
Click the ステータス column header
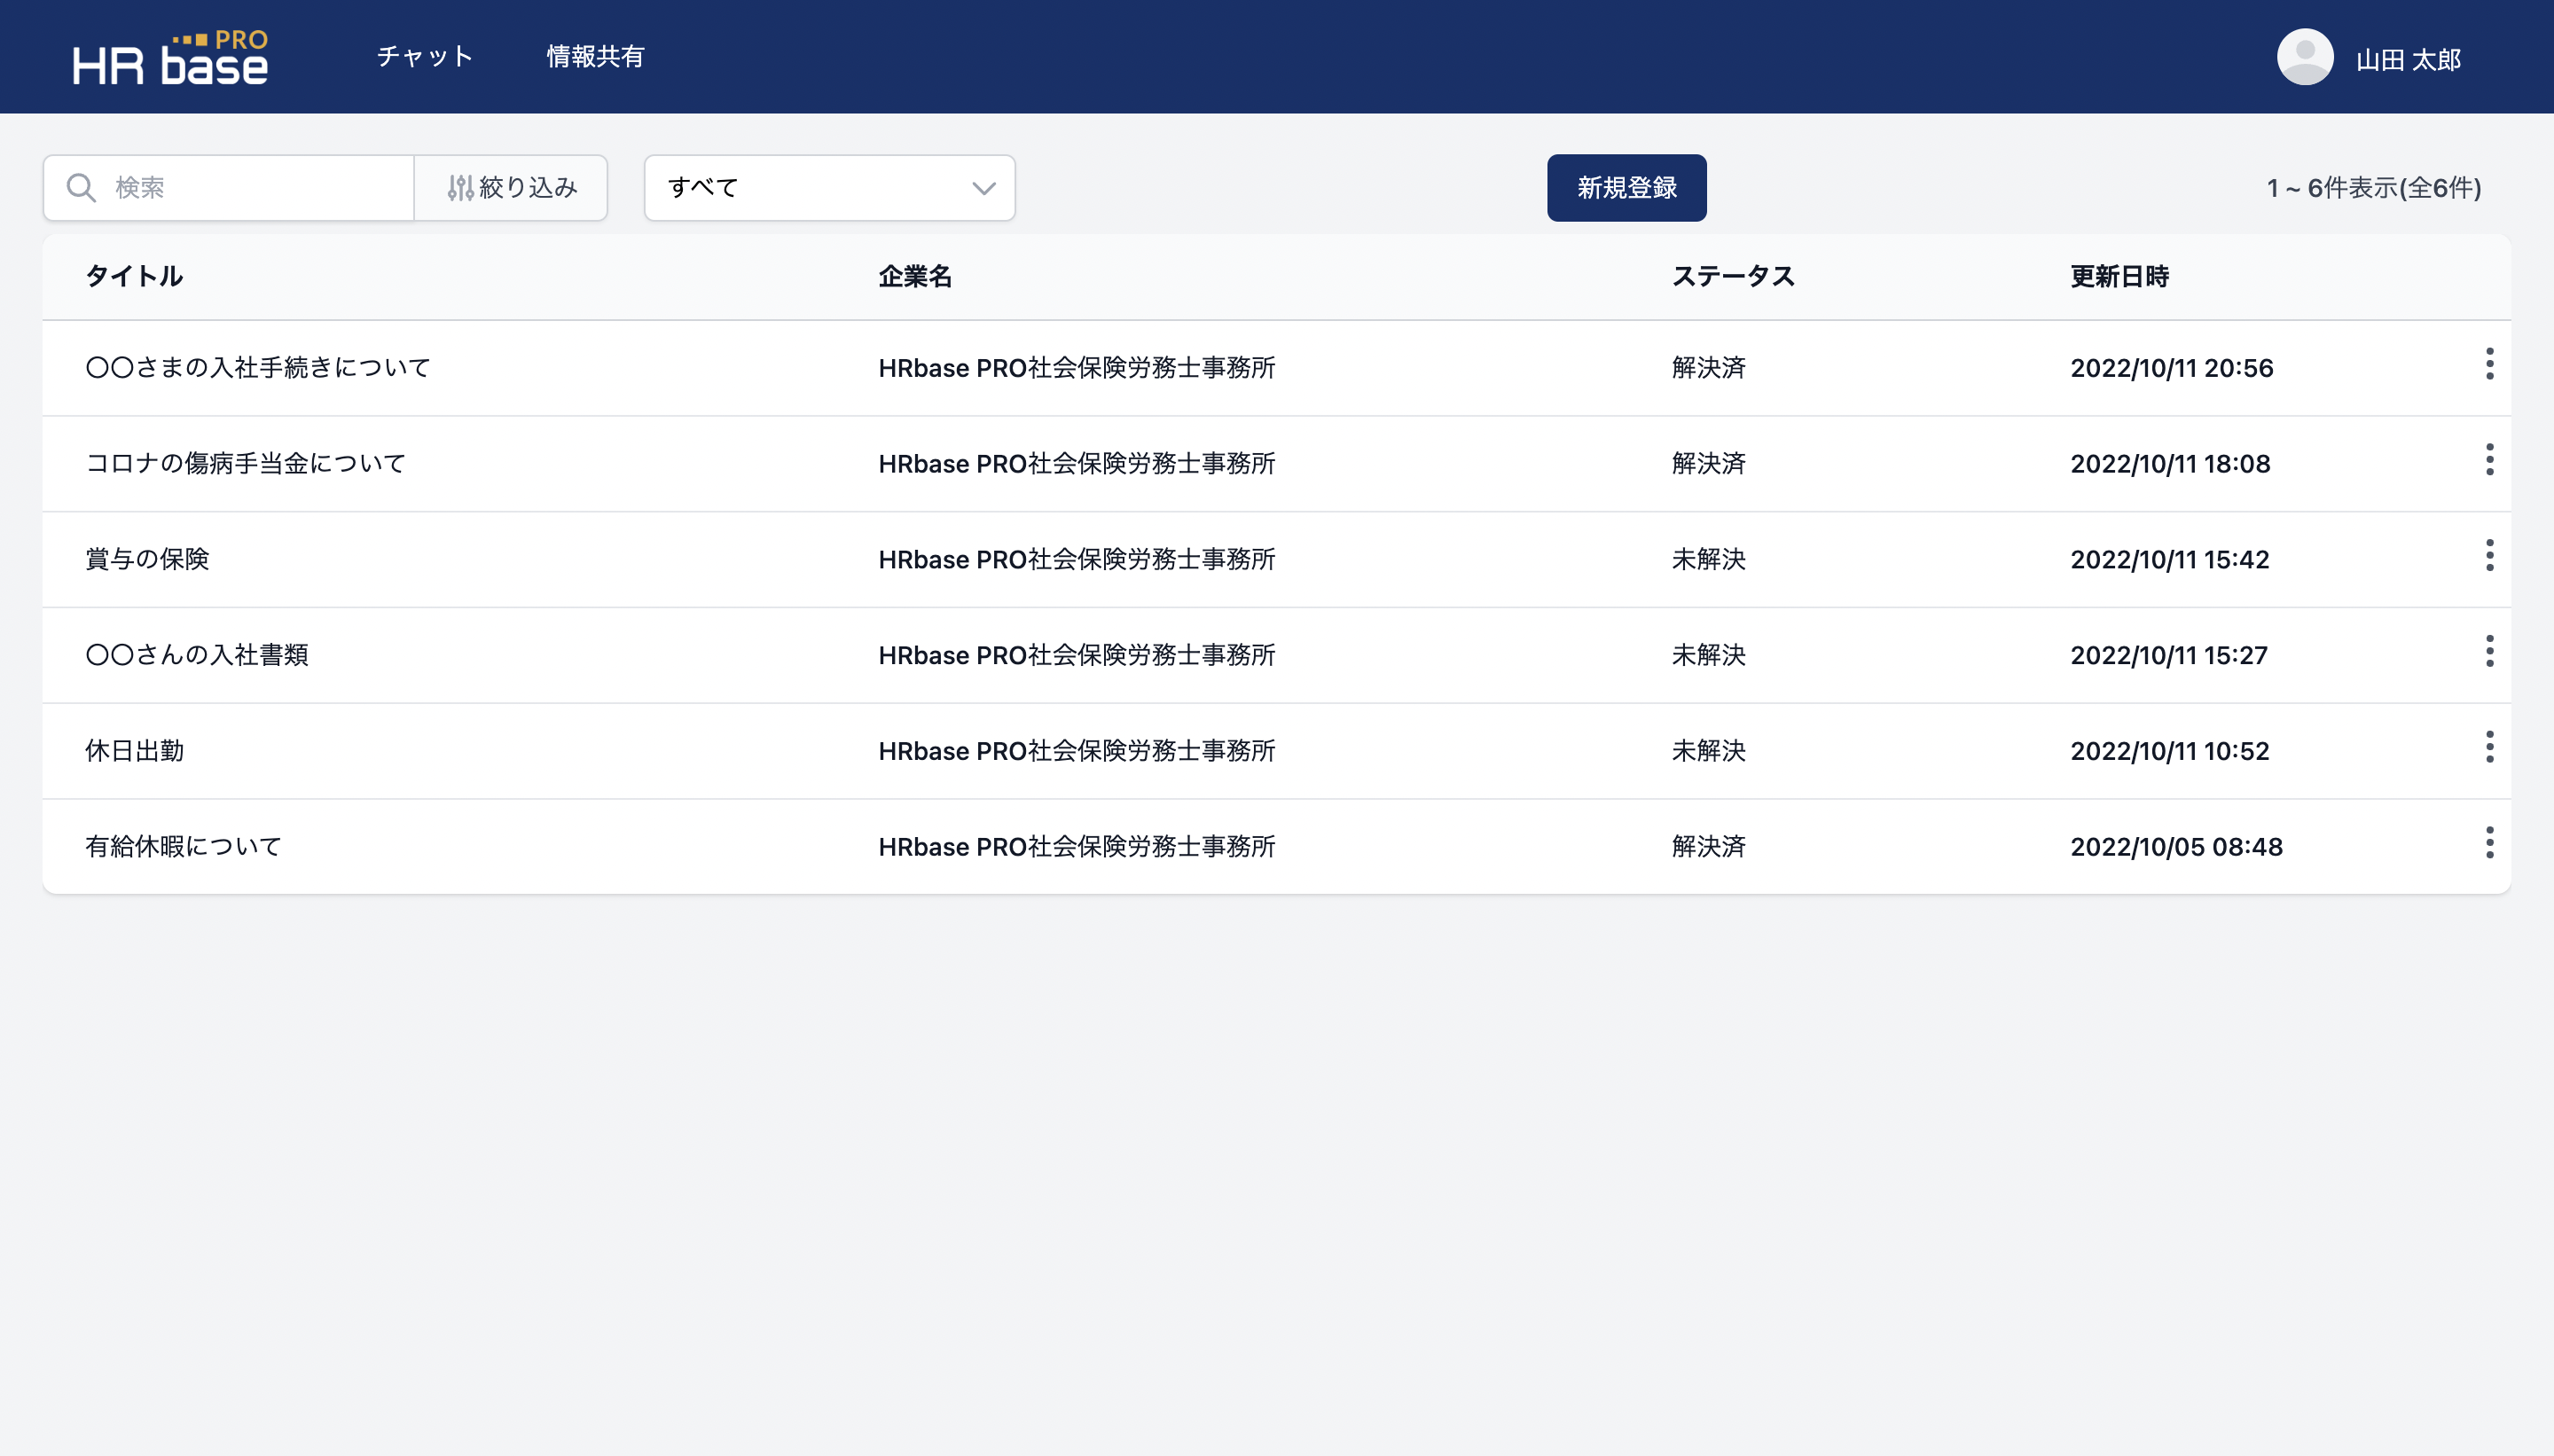[1733, 277]
